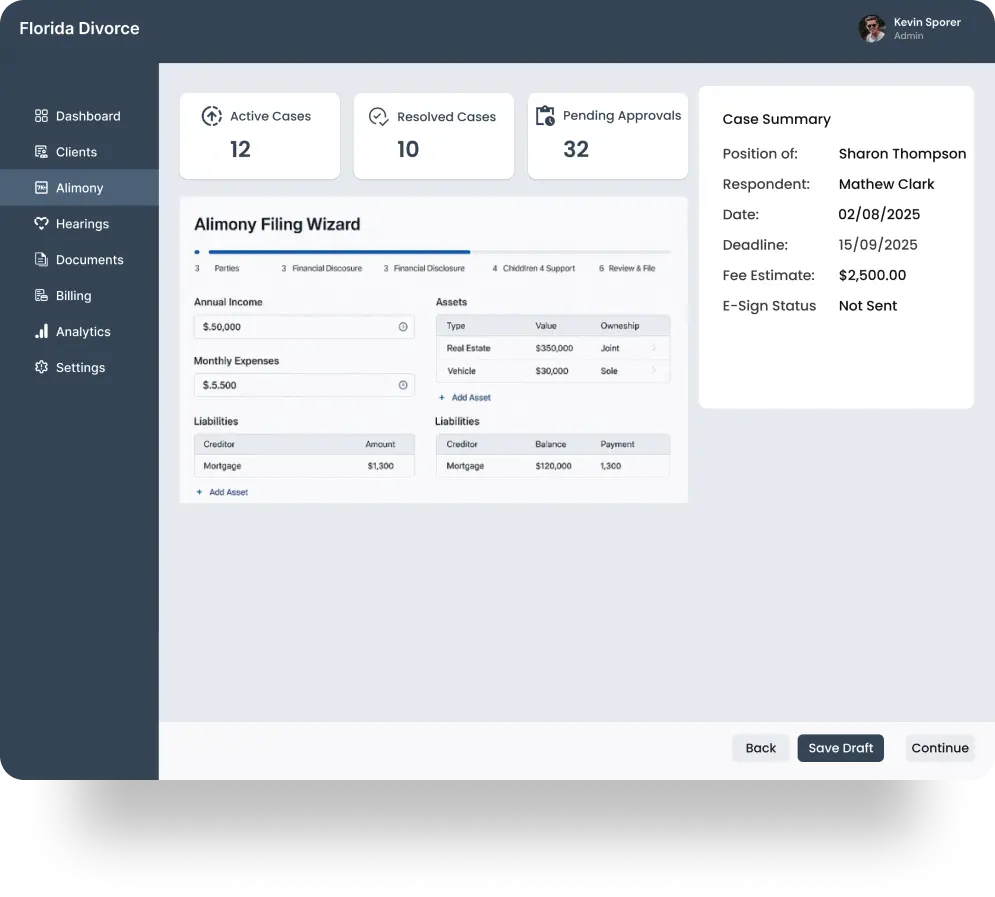Expand the Vehicle asset row chevron

coord(654,371)
